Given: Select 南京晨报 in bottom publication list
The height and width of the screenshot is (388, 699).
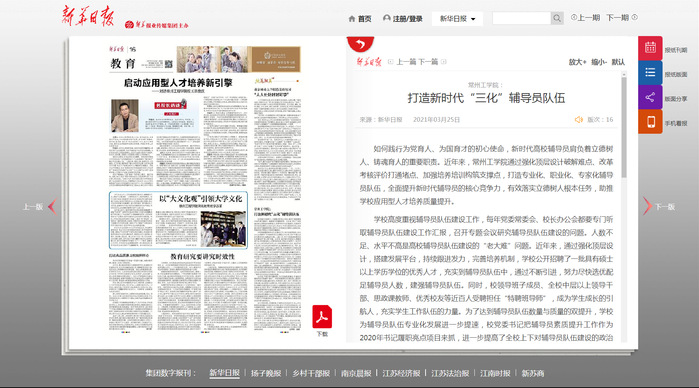Looking at the screenshot, I should (356, 373).
